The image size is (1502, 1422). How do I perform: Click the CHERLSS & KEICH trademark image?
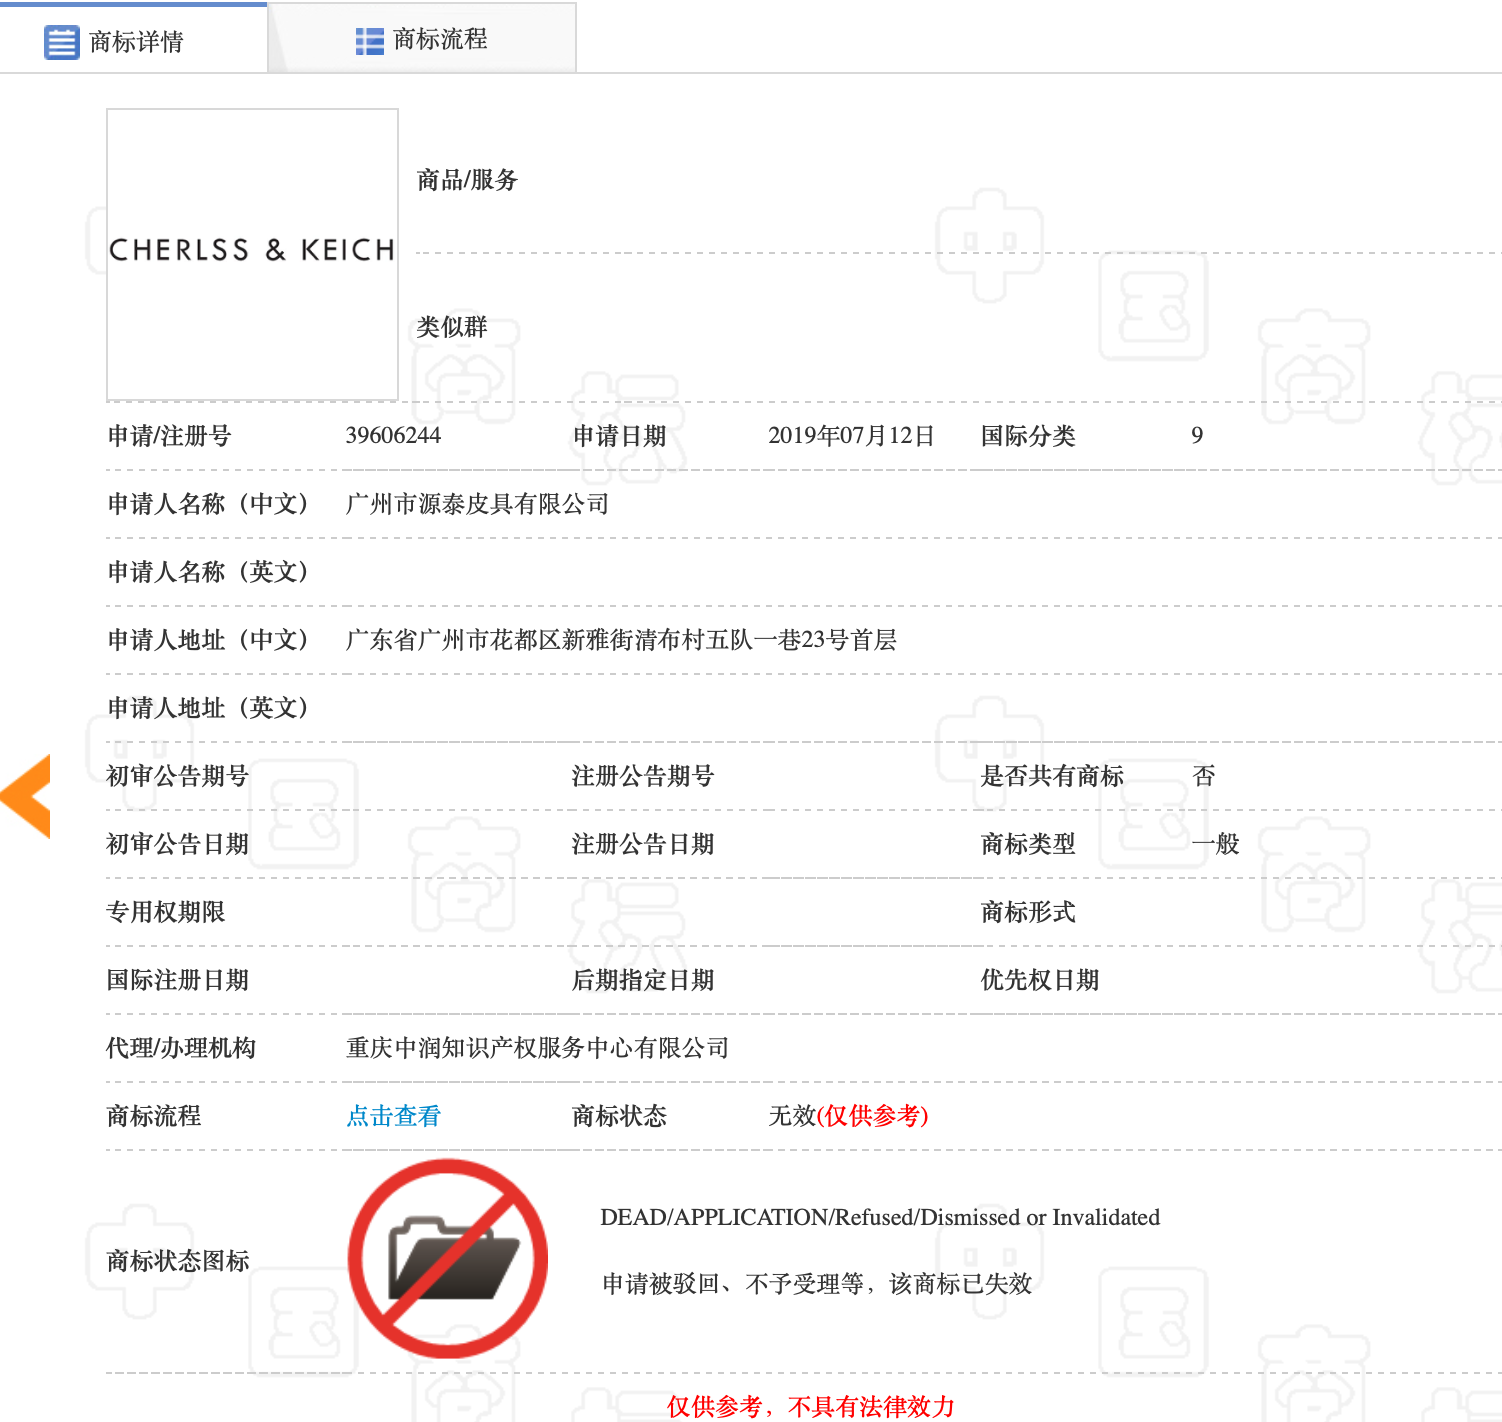pyautogui.click(x=252, y=254)
